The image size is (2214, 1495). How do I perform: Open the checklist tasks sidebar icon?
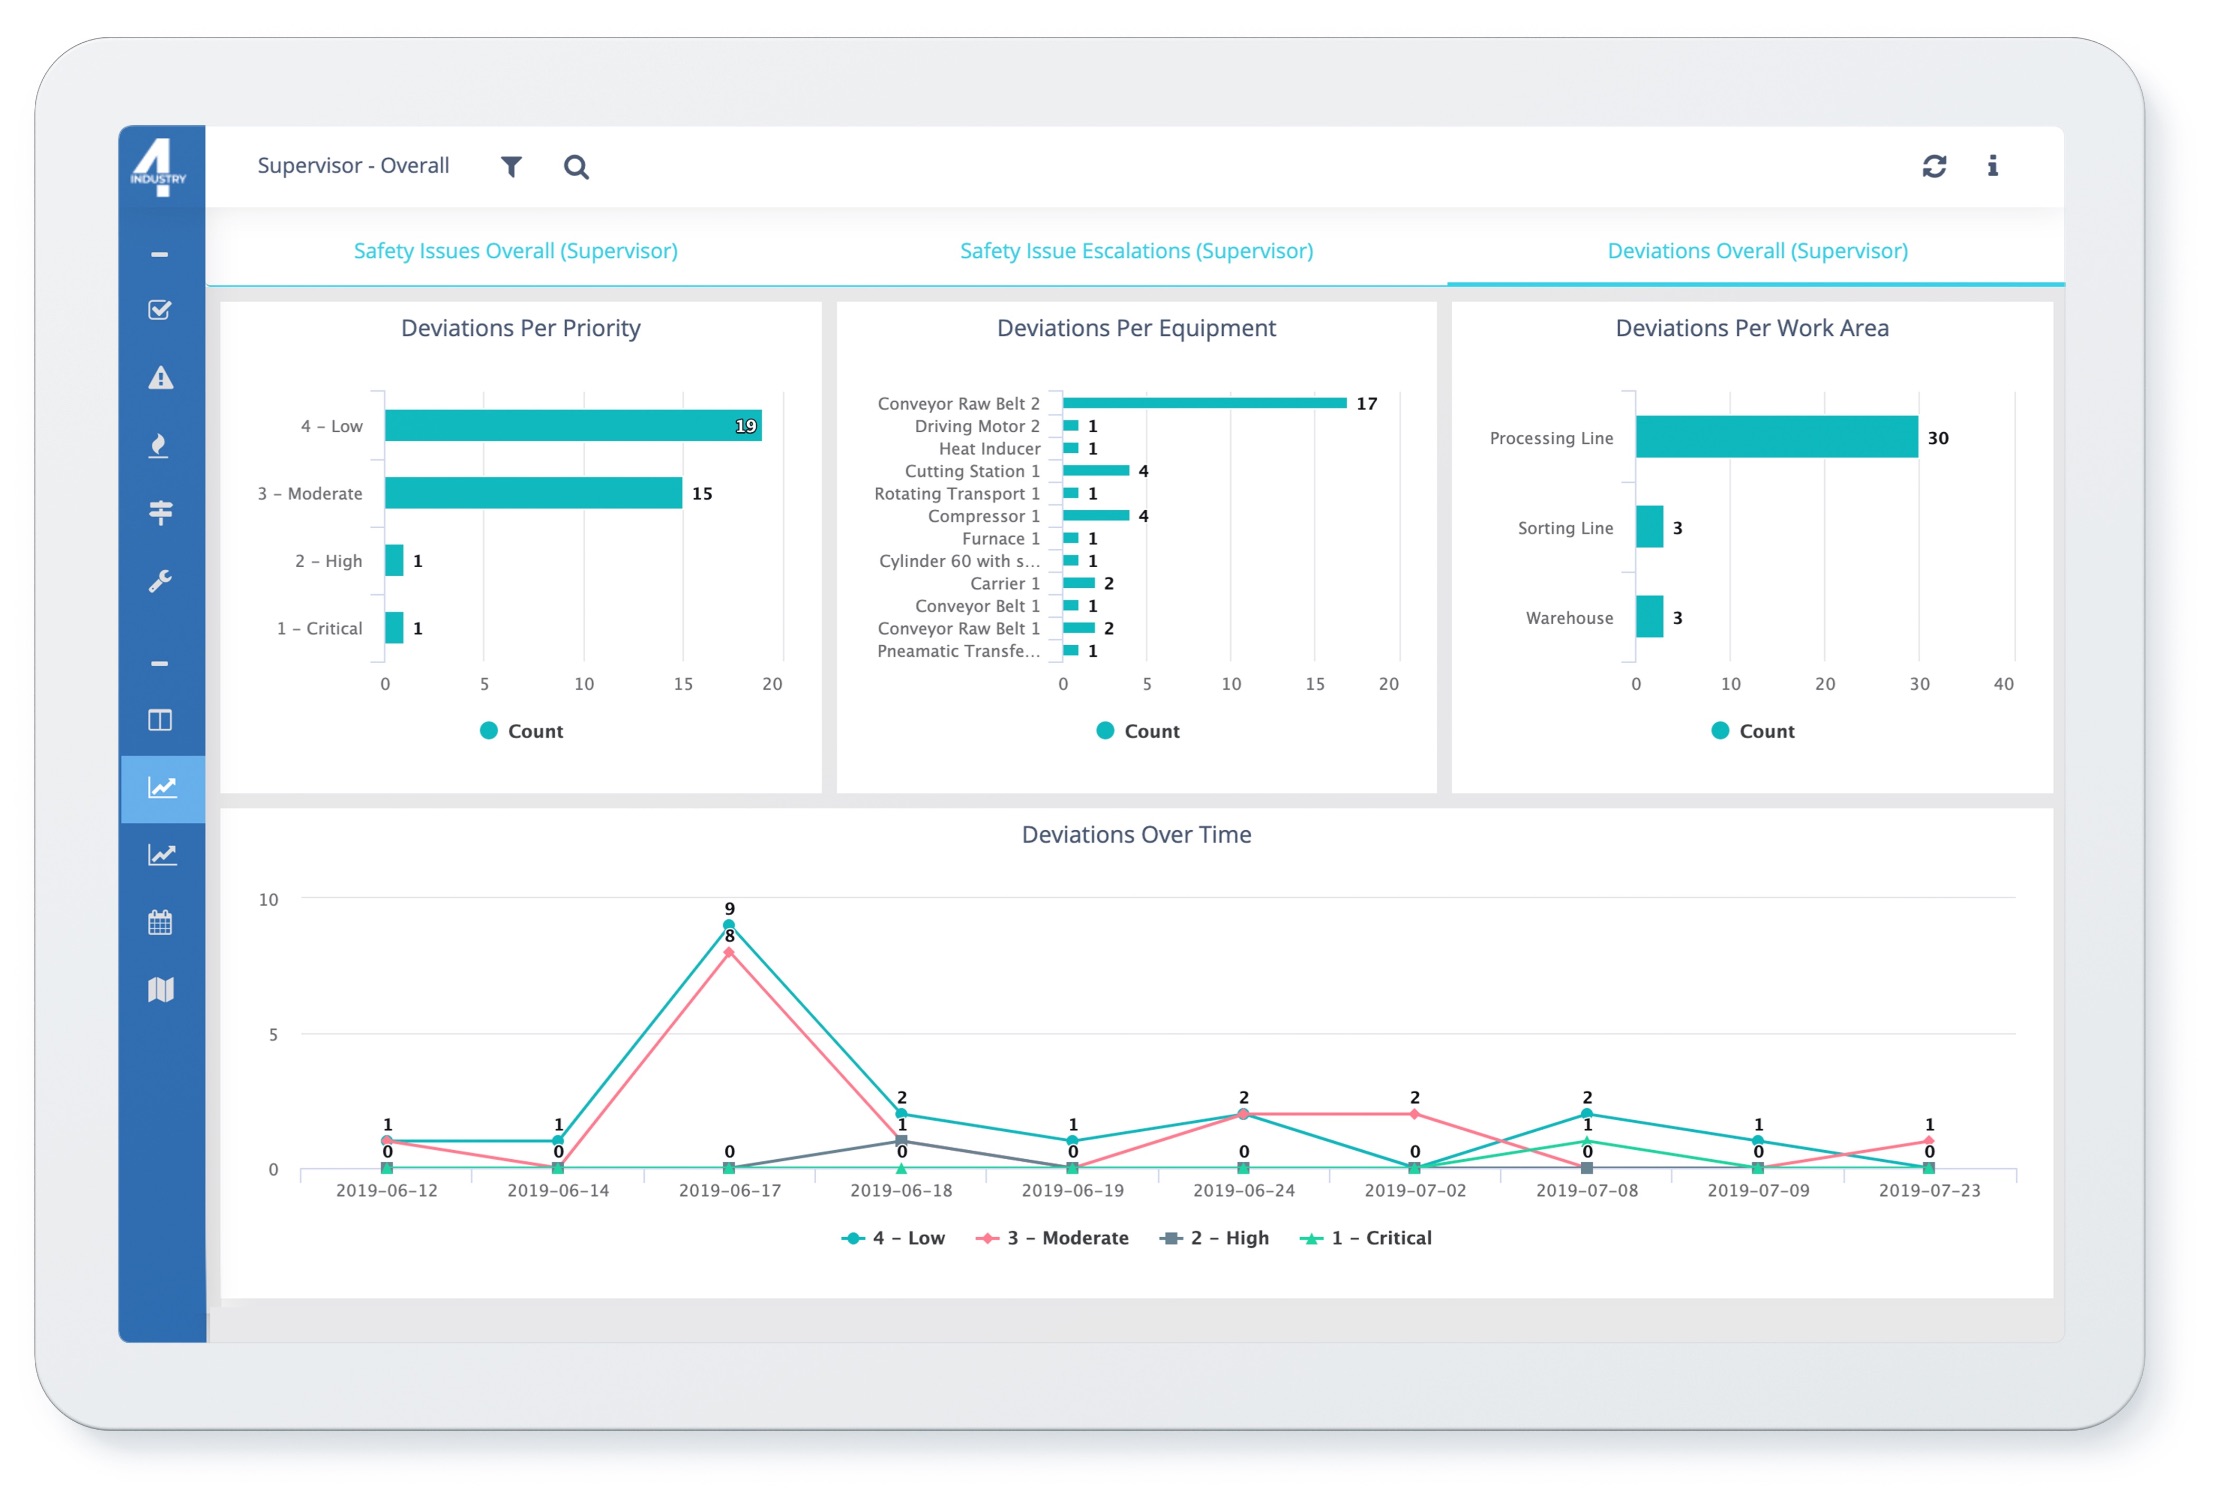160,310
